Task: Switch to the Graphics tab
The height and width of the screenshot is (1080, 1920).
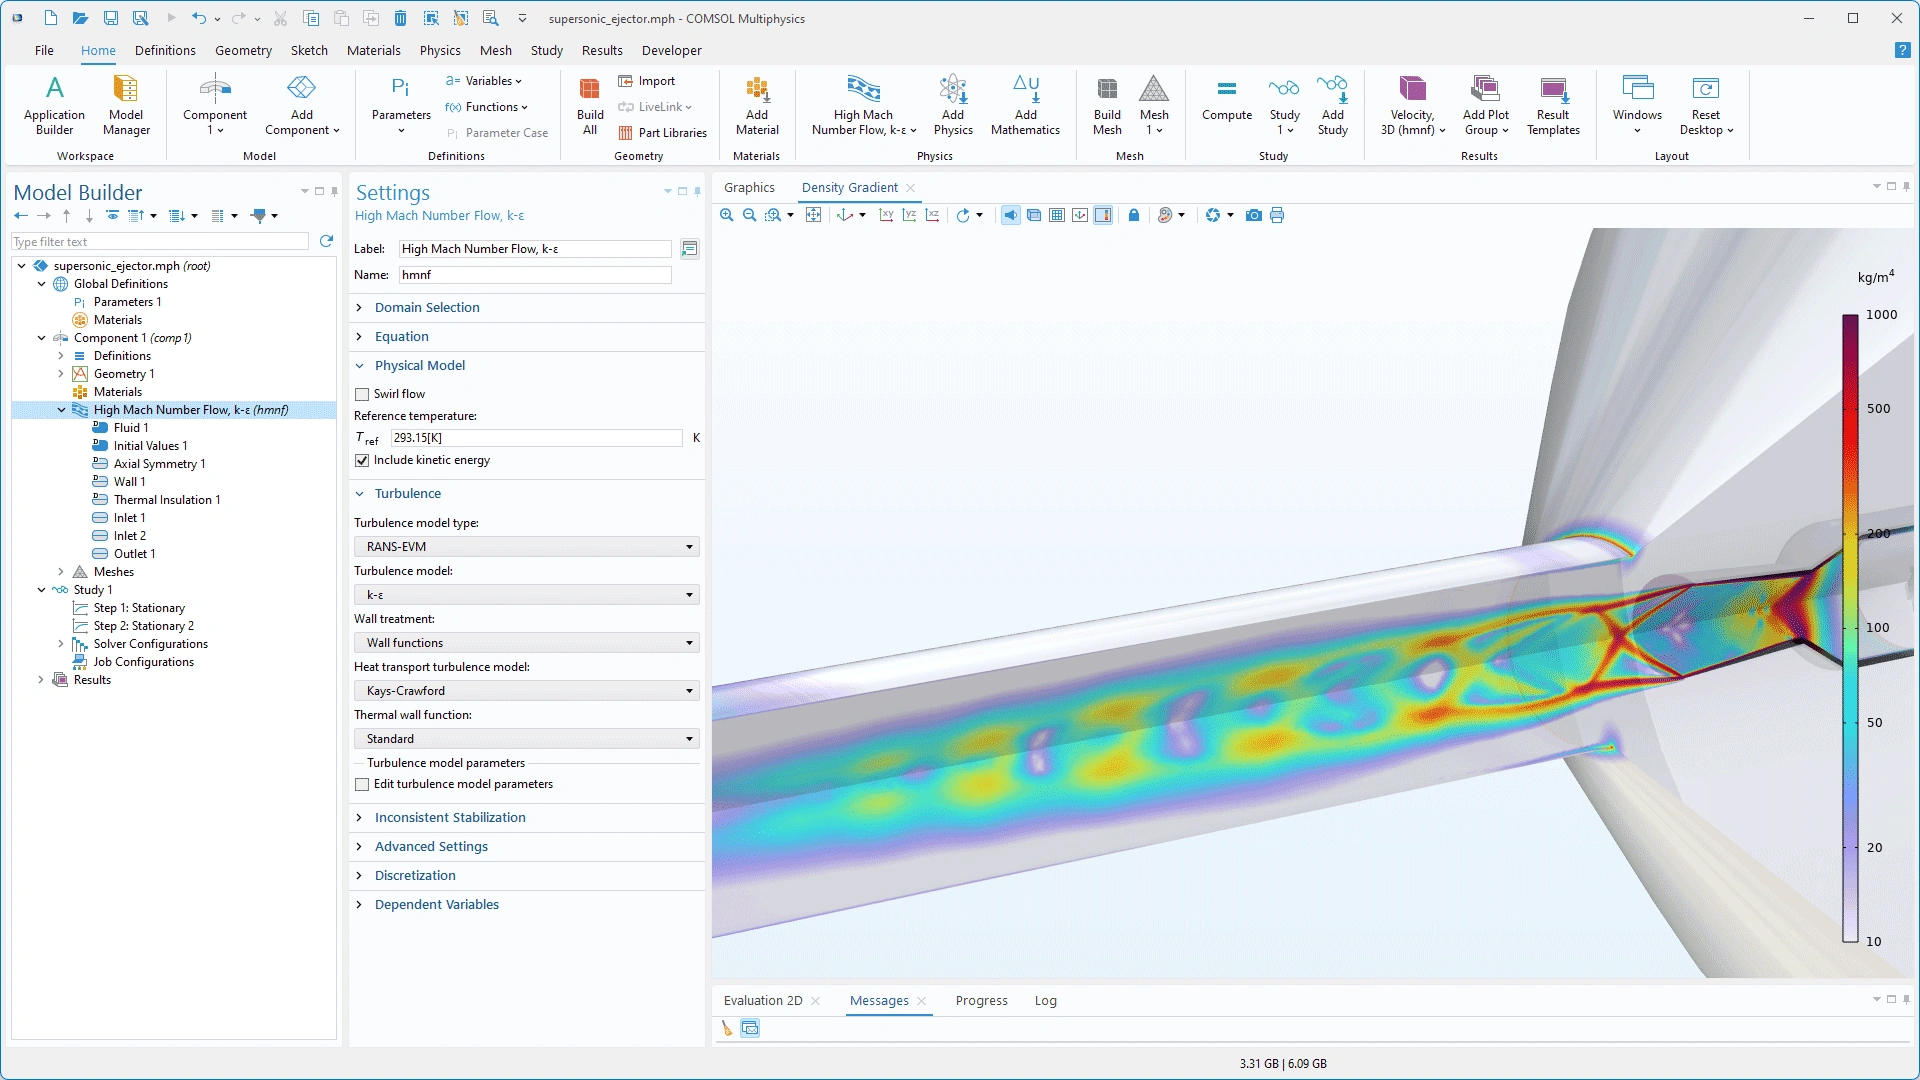Action: (x=749, y=187)
